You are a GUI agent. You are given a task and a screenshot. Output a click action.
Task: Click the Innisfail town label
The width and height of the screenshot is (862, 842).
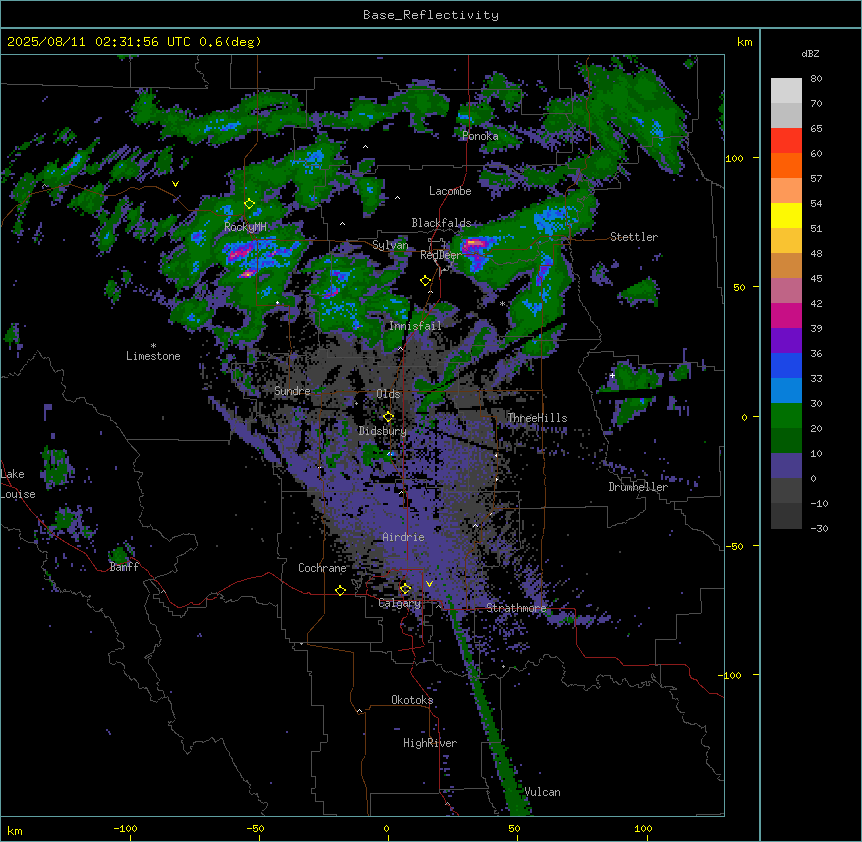click(x=415, y=326)
